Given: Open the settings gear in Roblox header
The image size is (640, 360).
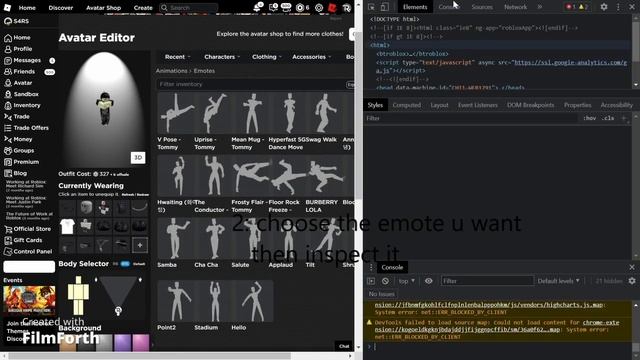Looking at the screenshot, I should (319, 7).
